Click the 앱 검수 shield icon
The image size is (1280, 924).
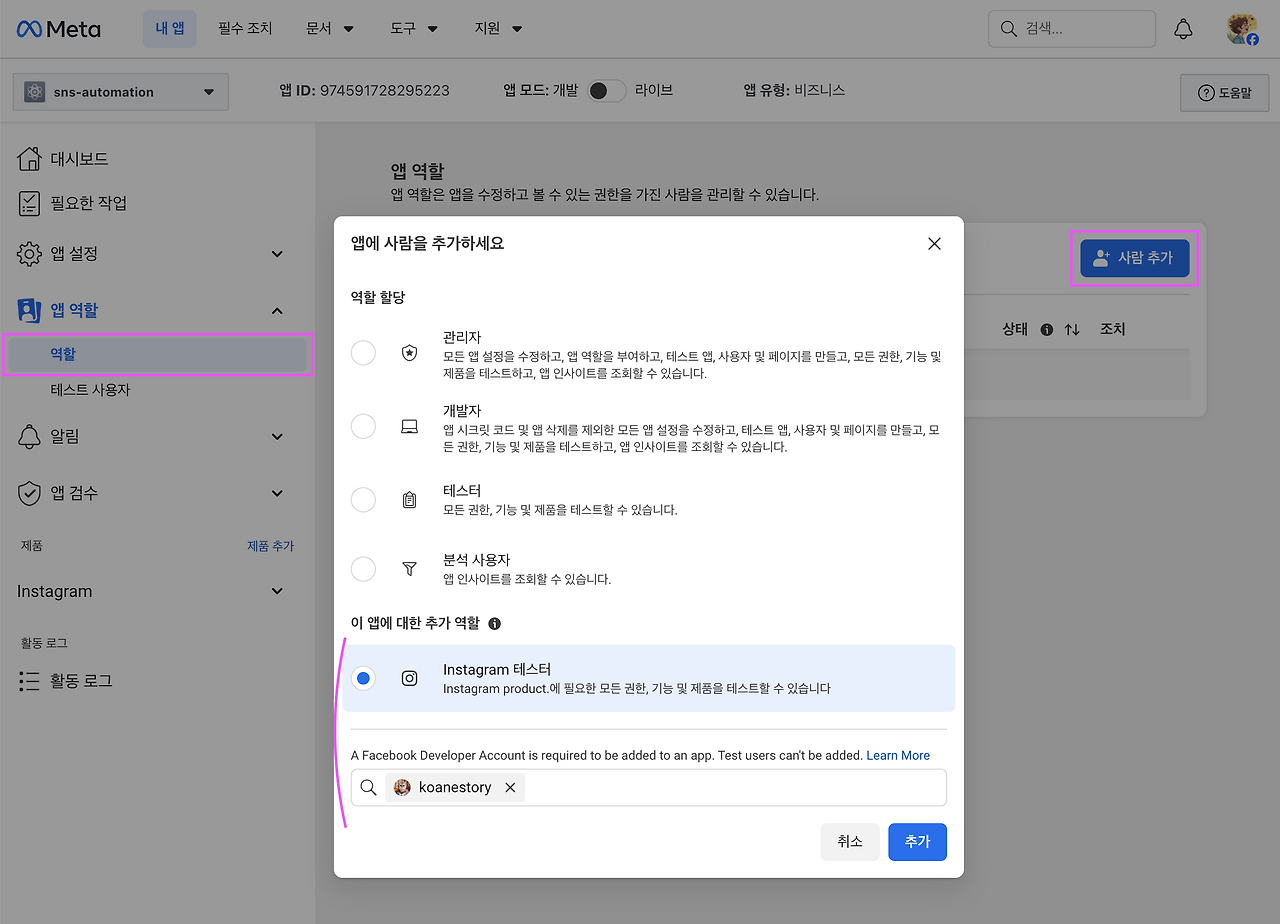tap(30, 493)
